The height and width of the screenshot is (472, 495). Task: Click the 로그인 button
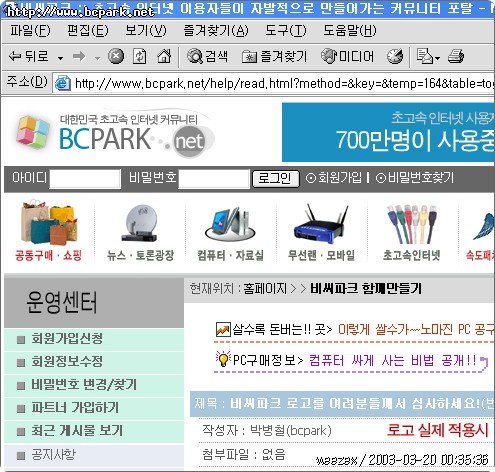tap(276, 179)
